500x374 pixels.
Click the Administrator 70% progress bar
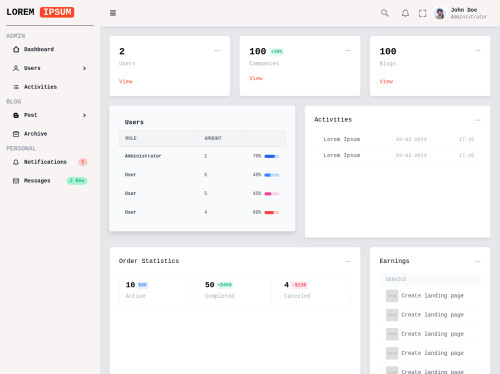coord(272,156)
